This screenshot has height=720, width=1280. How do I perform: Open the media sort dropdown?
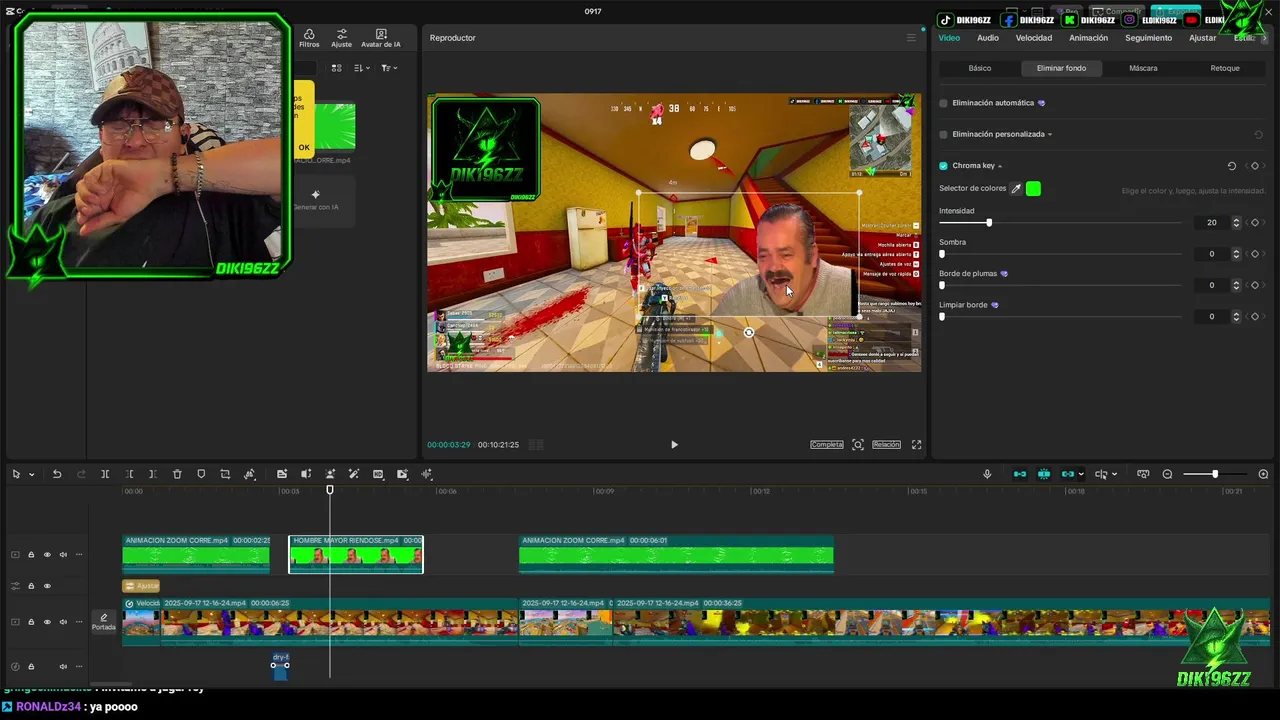(361, 68)
